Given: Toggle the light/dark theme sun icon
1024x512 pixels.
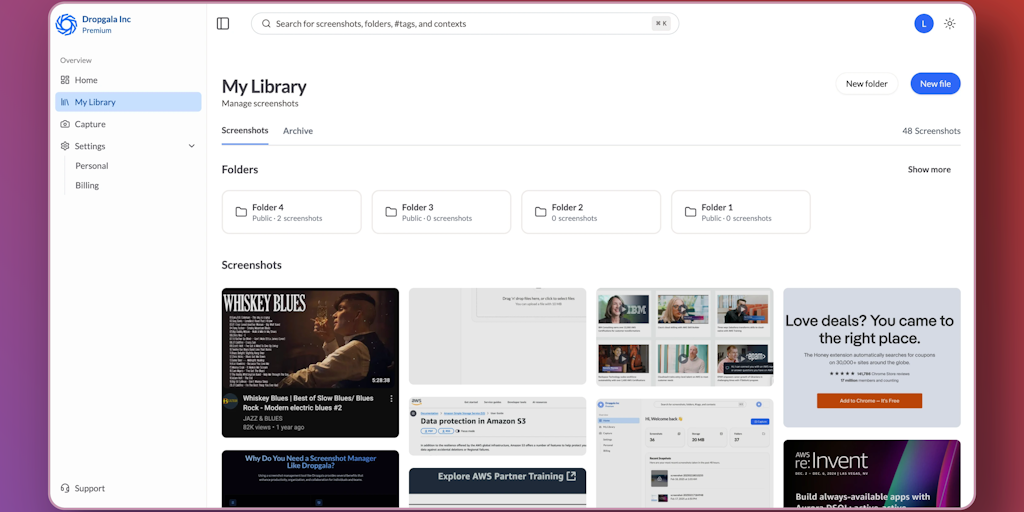Looking at the screenshot, I should (x=950, y=24).
